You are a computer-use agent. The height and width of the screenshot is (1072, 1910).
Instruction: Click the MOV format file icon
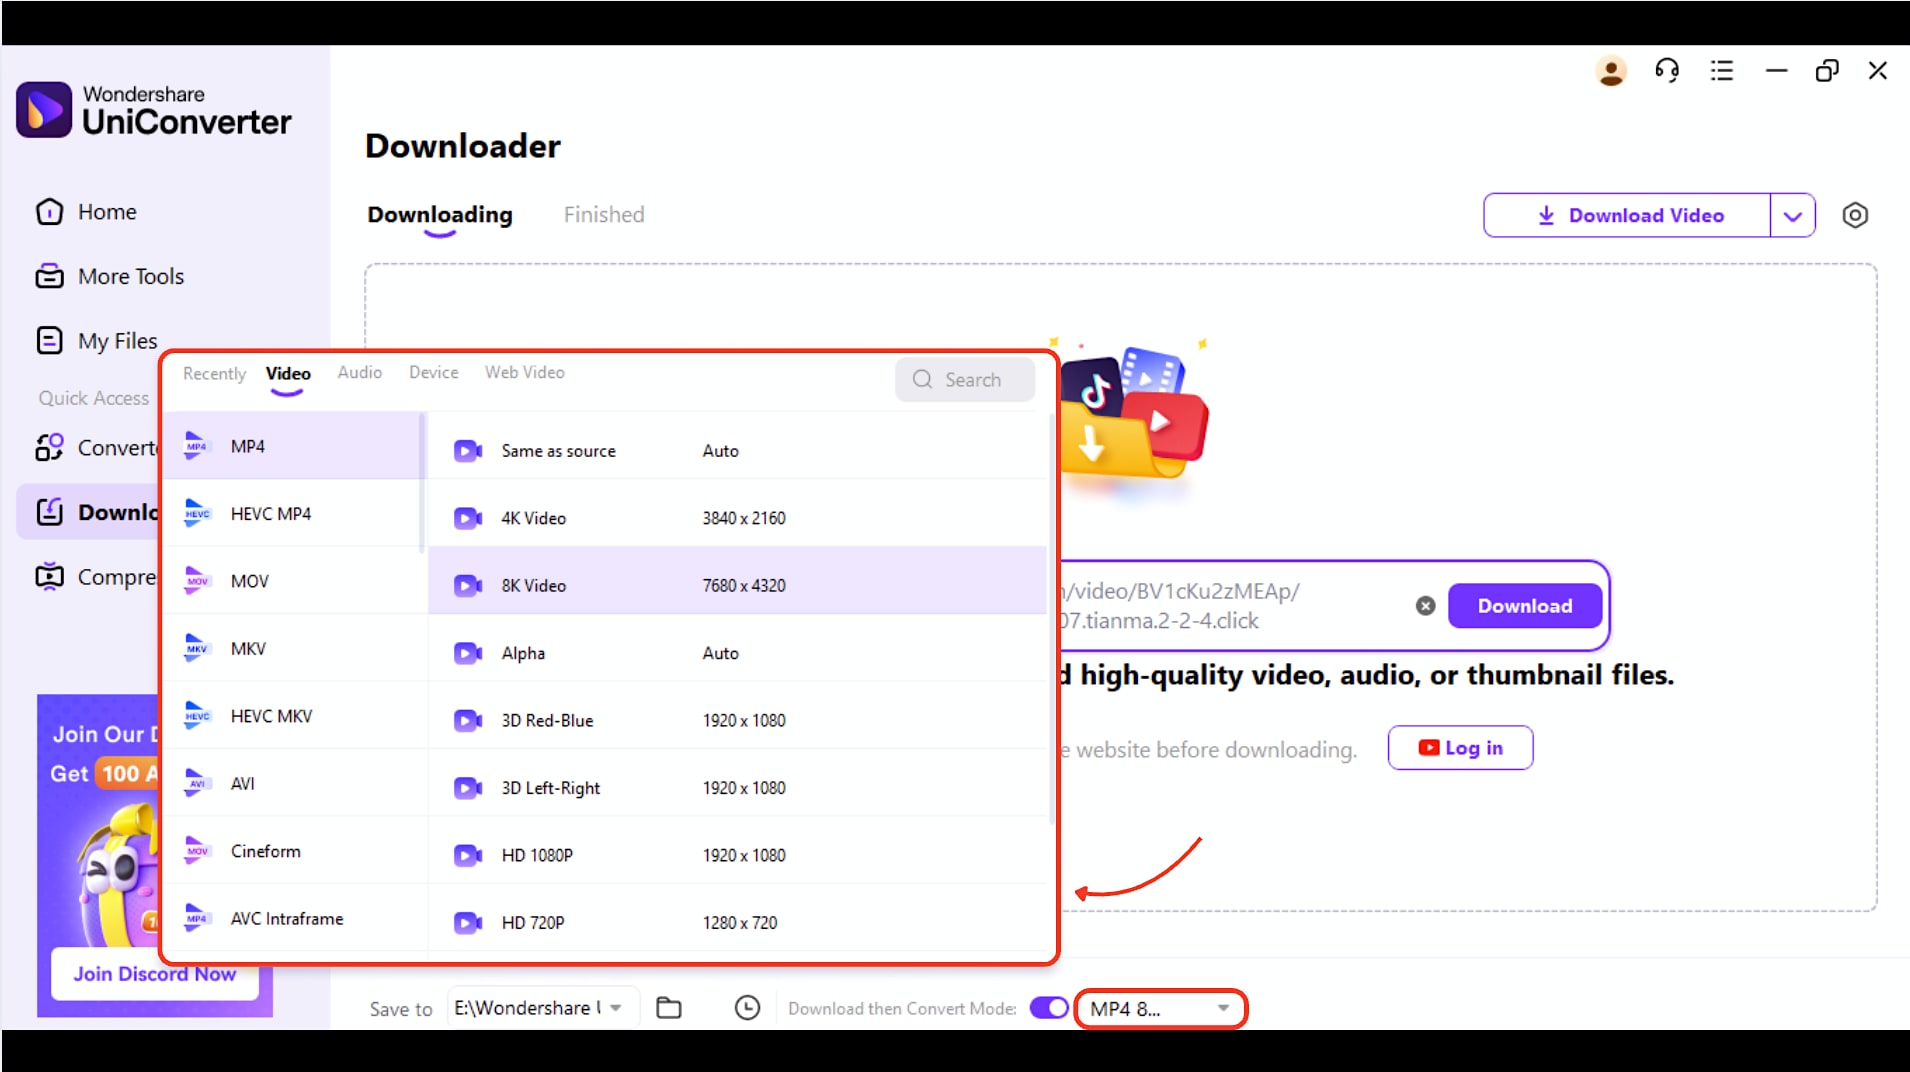(197, 581)
